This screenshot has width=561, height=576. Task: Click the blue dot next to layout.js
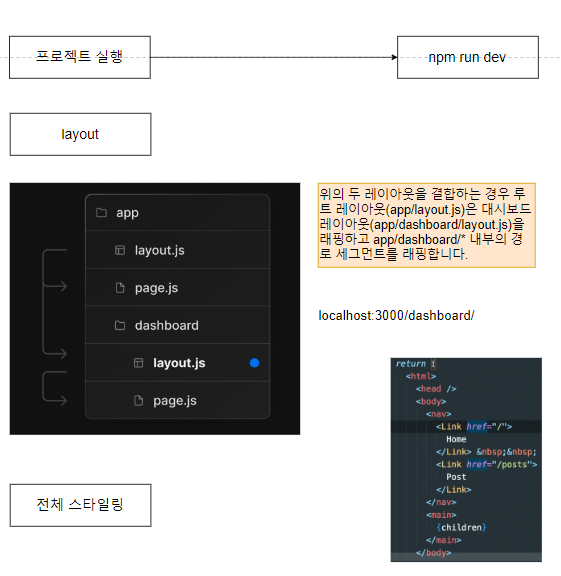[x=254, y=363]
